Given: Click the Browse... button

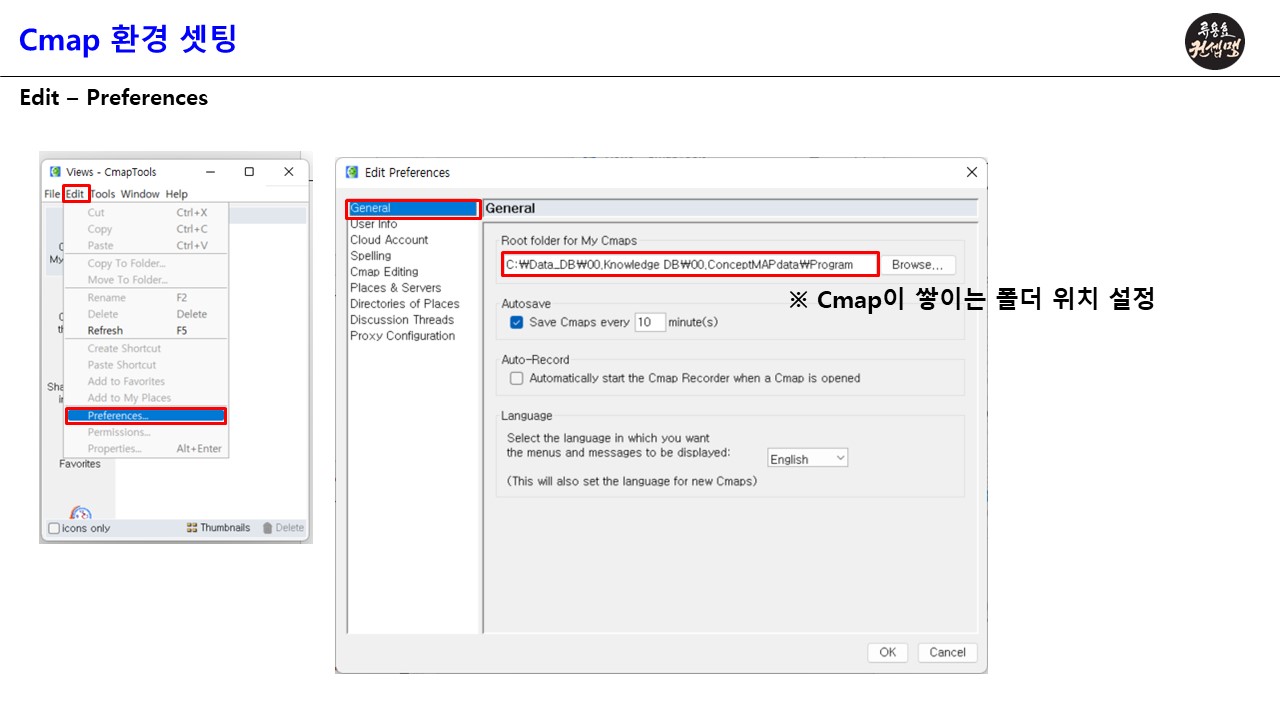Looking at the screenshot, I should [x=918, y=265].
